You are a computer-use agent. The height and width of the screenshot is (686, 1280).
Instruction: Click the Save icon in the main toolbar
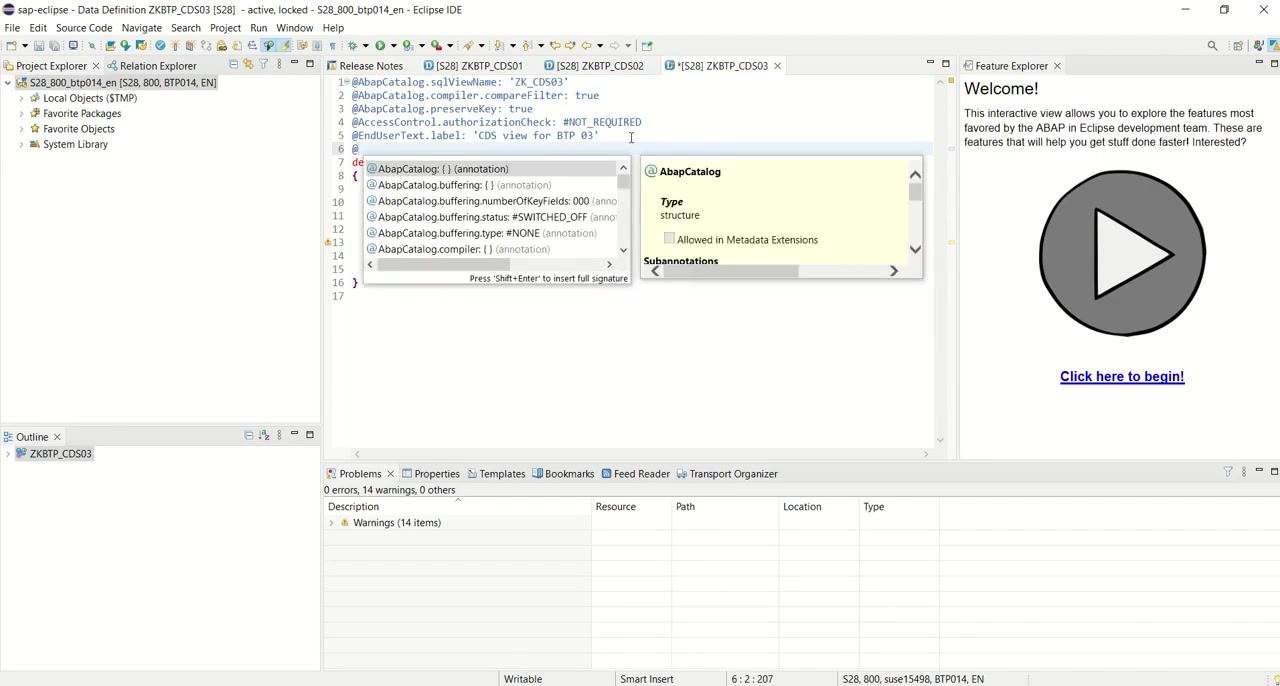tap(39, 45)
